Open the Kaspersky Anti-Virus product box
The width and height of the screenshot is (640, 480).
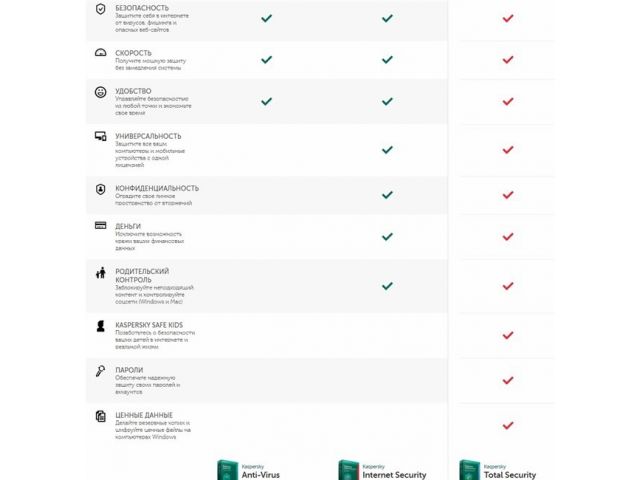[x=244, y=470]
